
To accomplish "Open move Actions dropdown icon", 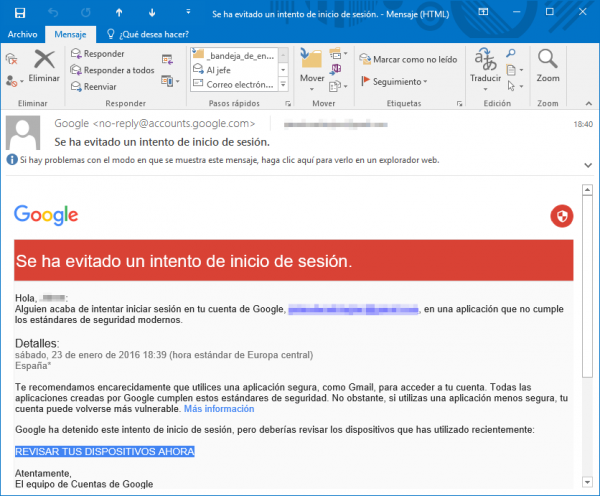I will click(x=338, y=86).
